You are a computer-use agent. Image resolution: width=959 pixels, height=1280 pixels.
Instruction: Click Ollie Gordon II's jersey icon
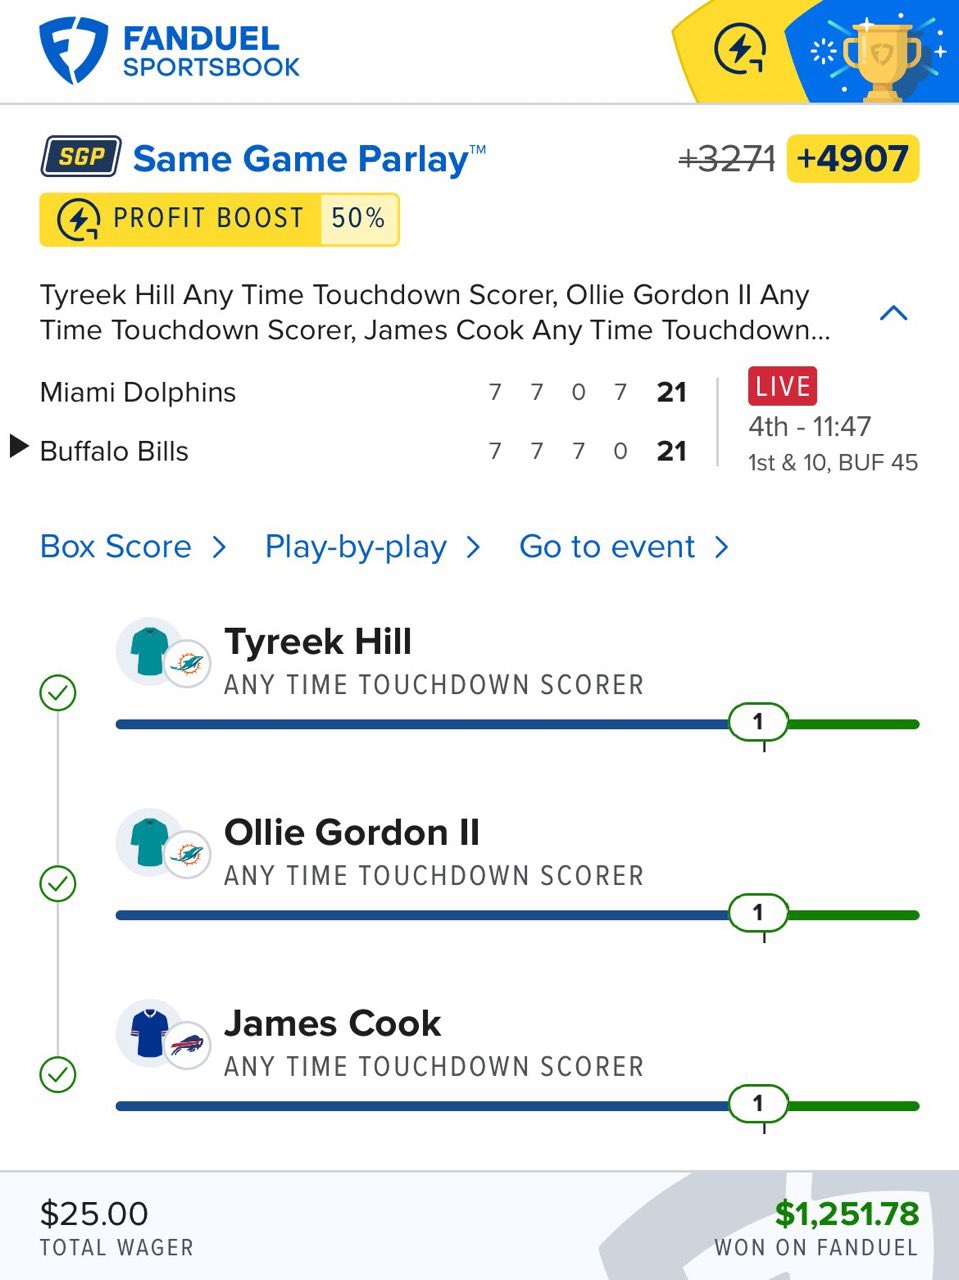(147, 841)
